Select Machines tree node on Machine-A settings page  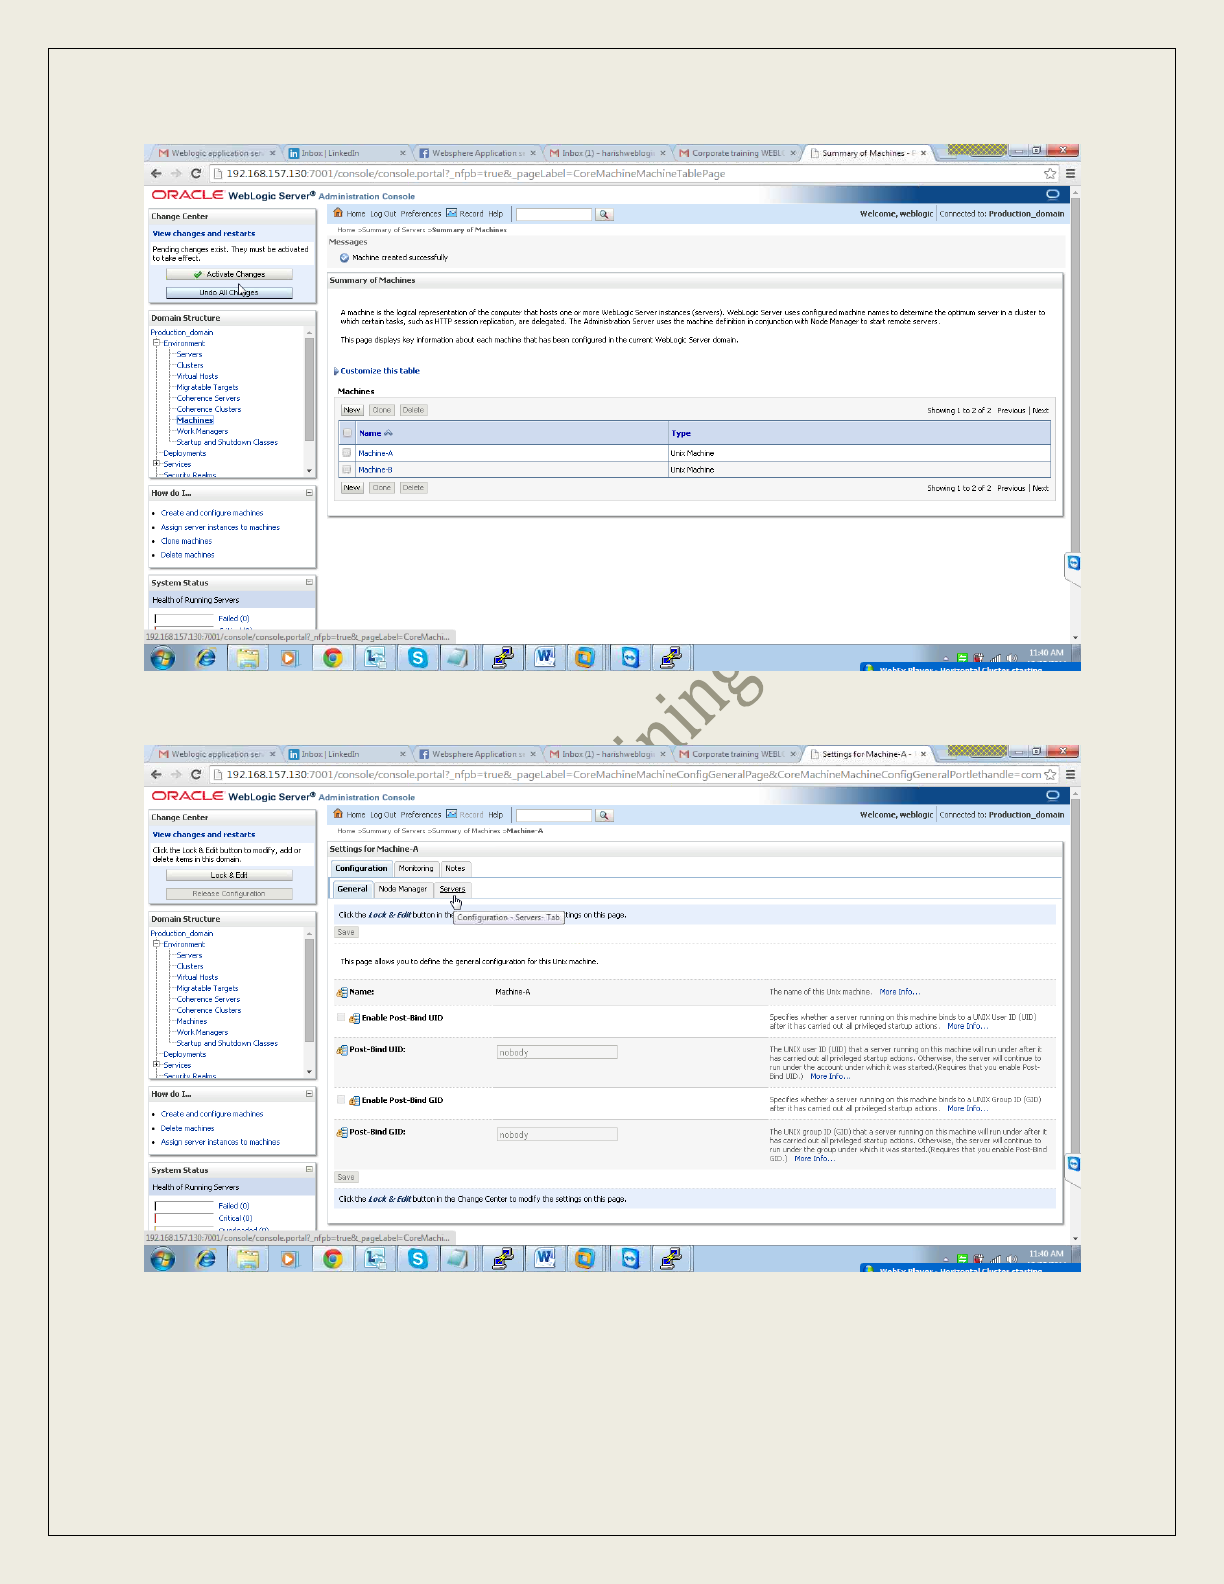pyautogui.click(x=192, y=1021)
